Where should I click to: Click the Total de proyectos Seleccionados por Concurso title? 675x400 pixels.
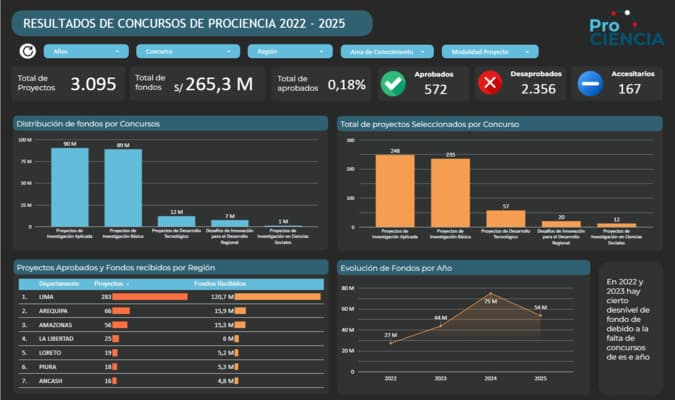click(x=430, y=124)
